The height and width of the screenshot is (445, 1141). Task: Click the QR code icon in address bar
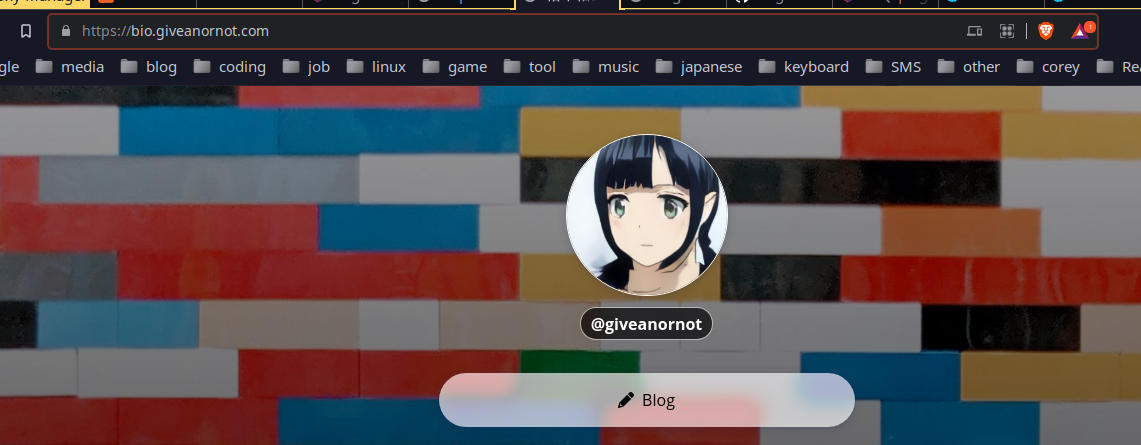click(1007, 31)
